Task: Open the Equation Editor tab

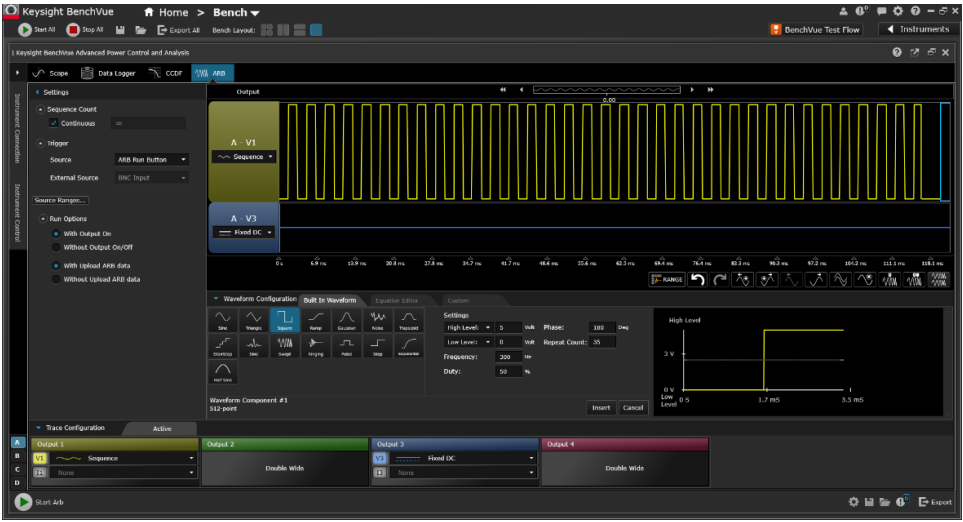Action: click(397, 301)
